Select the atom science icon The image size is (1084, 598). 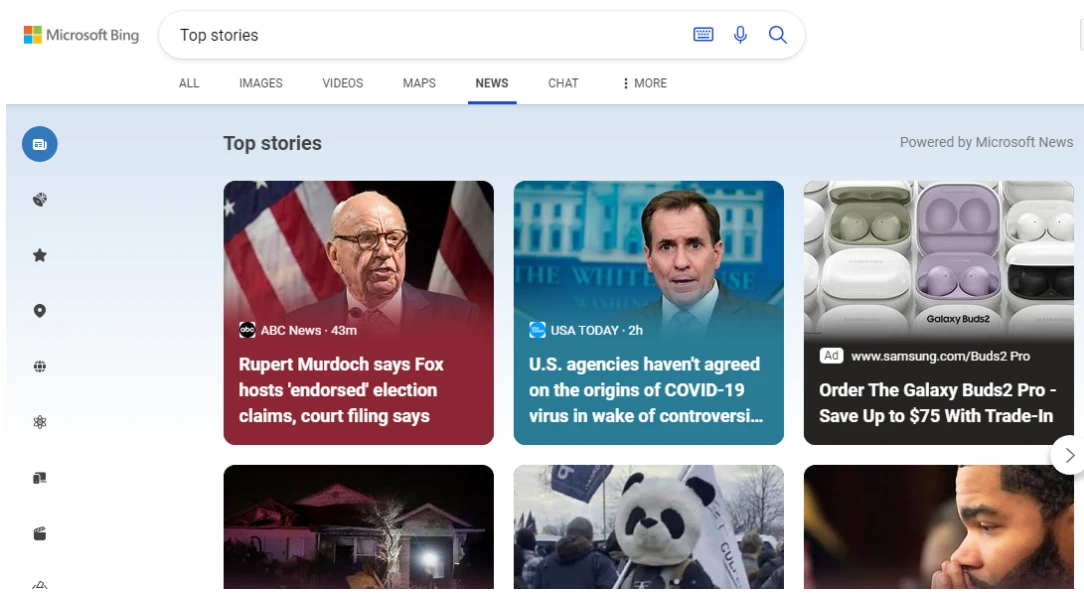40,422
